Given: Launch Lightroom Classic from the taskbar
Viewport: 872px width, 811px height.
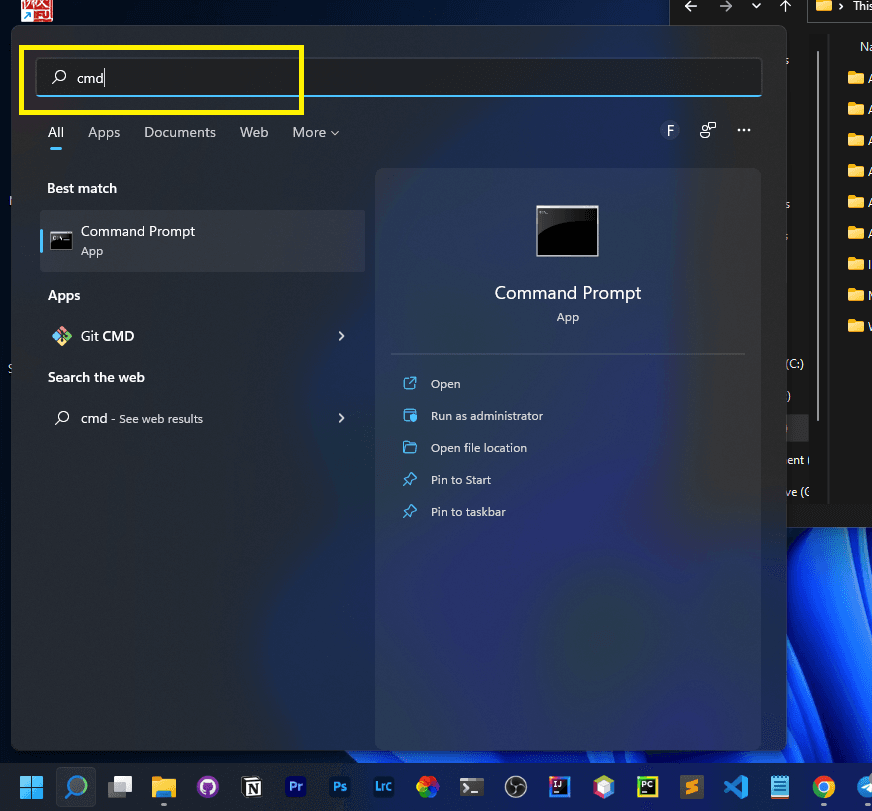Looking at the screenshot, I should (x=383, y=787).
